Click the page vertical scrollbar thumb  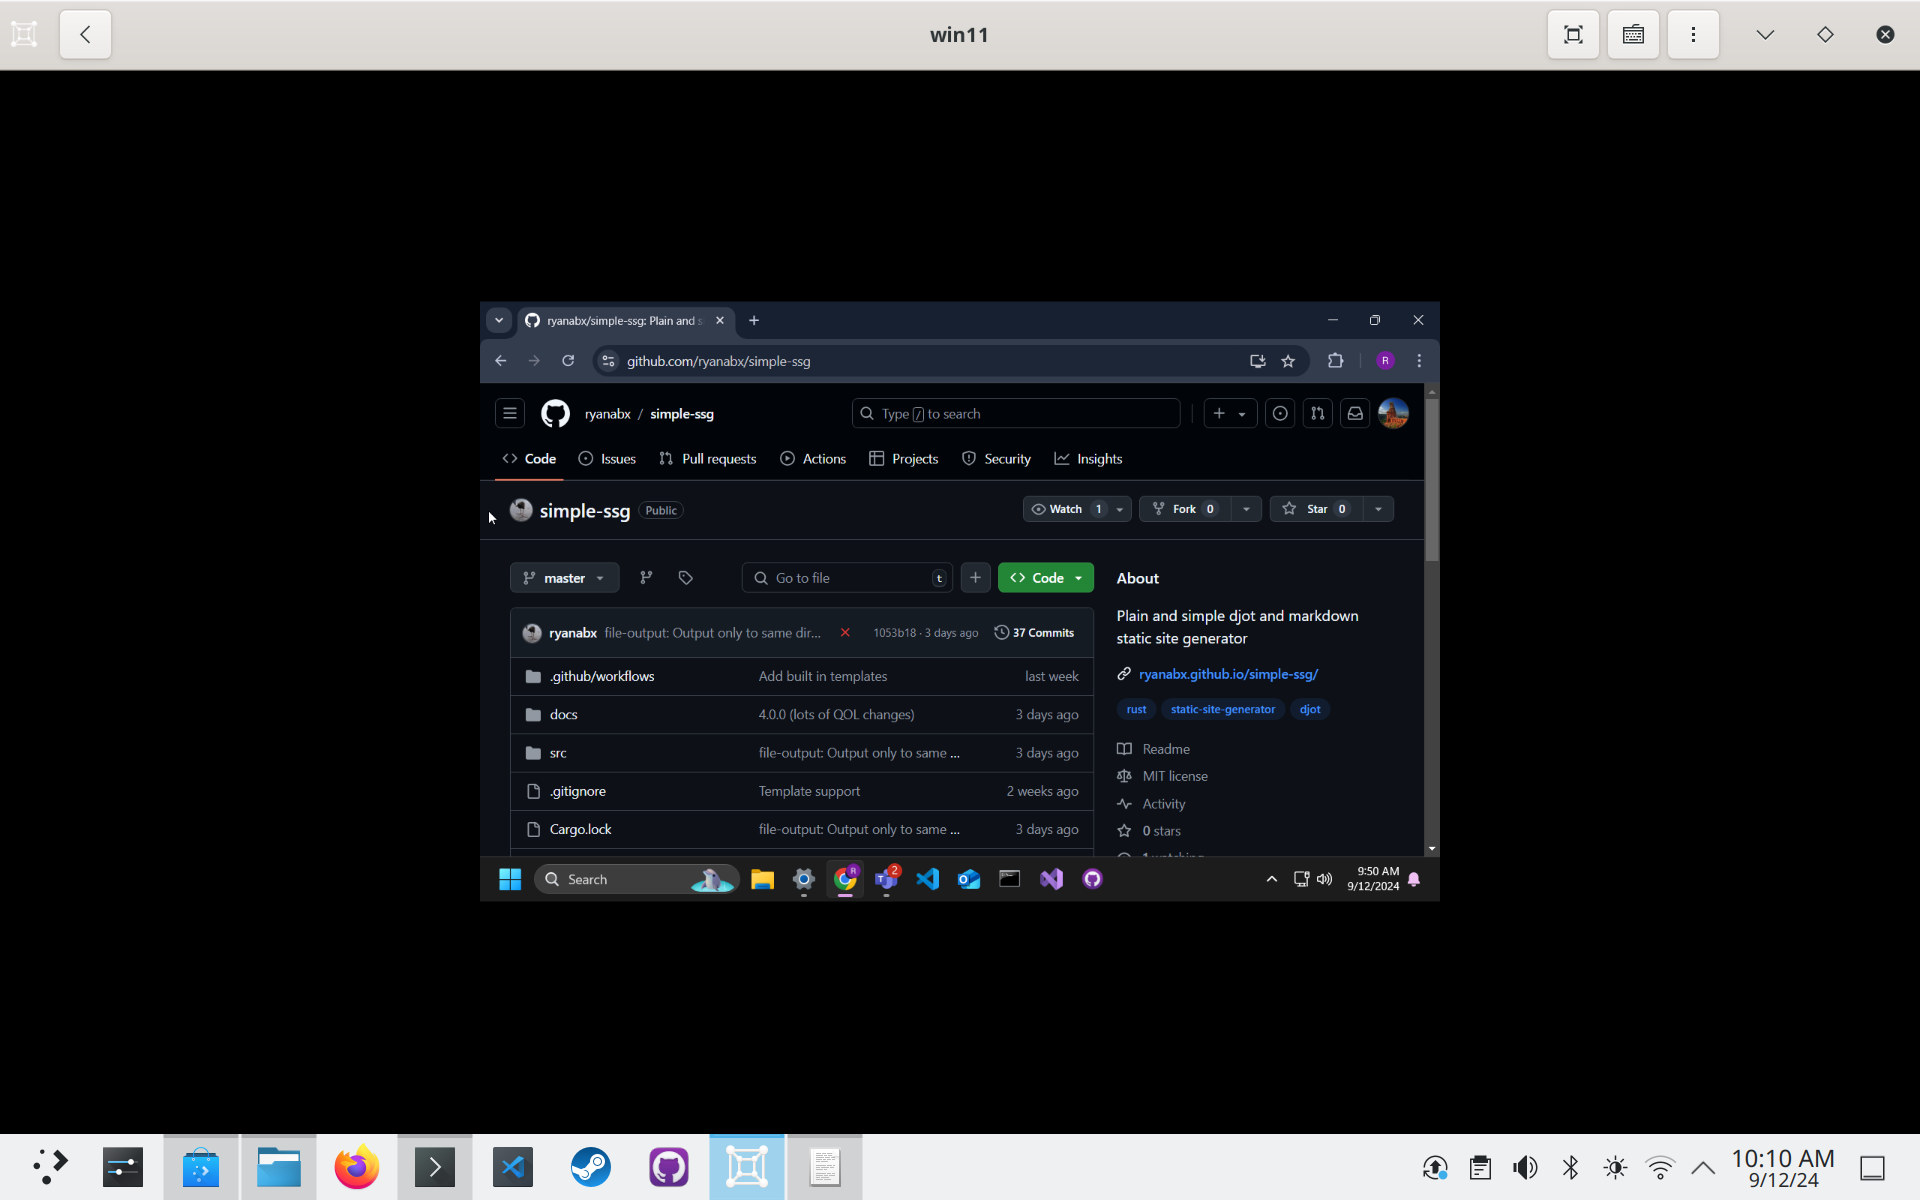pos(1432,480)
